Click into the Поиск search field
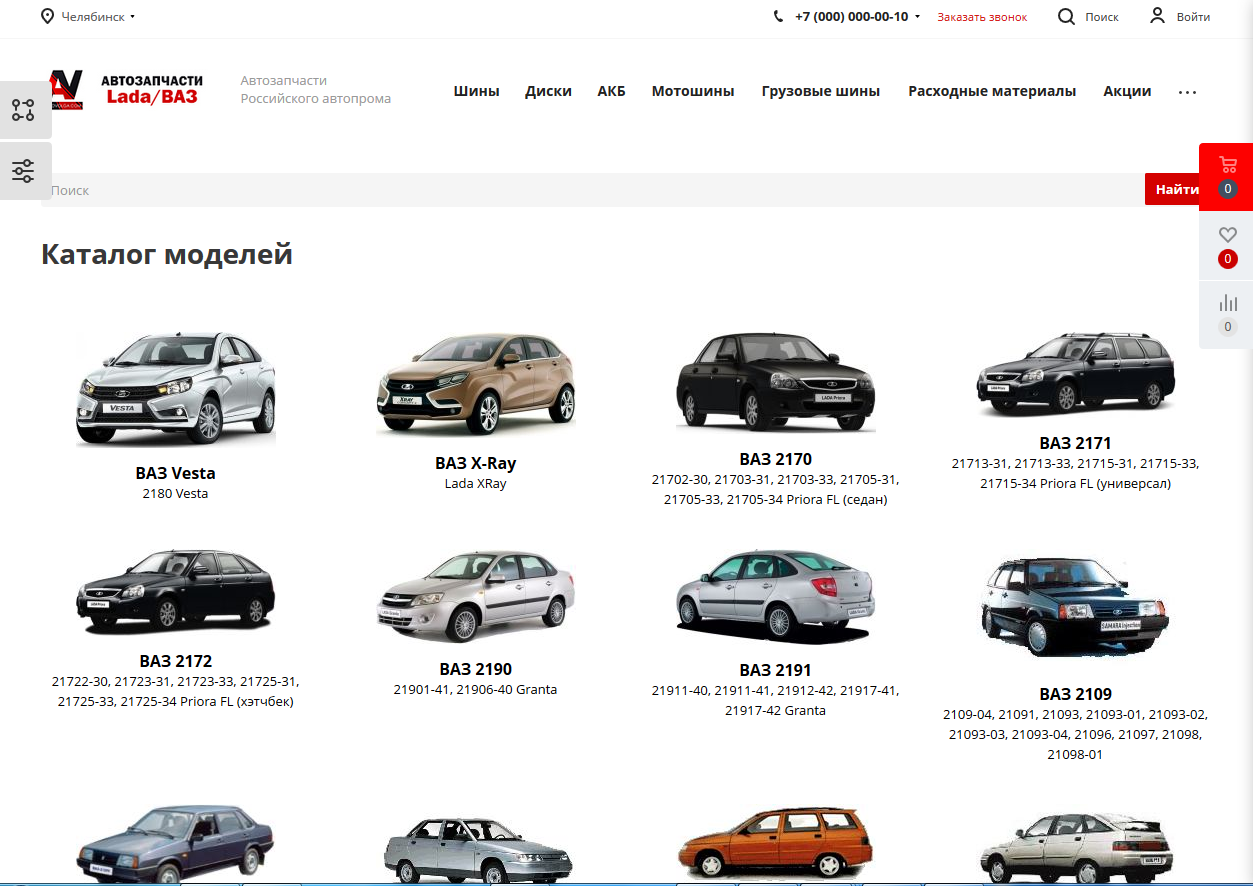Image resolution: width=1253 pixels, height=886 pixels. (x=593, y=190)
